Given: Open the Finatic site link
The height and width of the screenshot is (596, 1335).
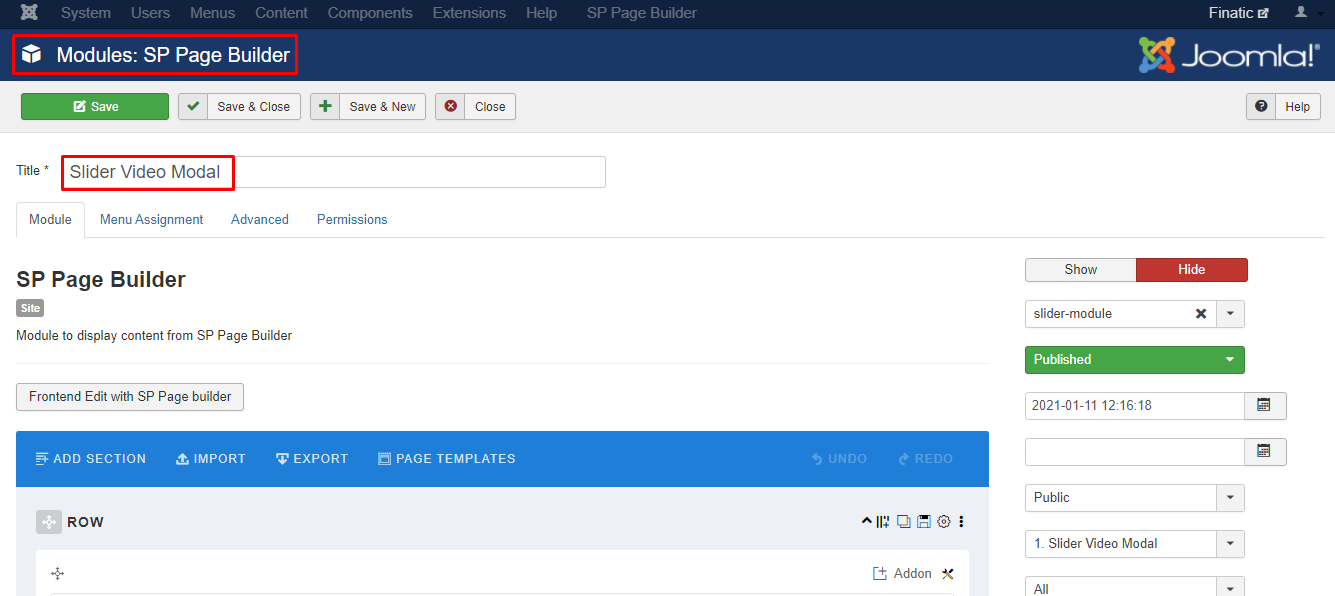Looking at the screenshot, I should click(x=1238, y=13).
